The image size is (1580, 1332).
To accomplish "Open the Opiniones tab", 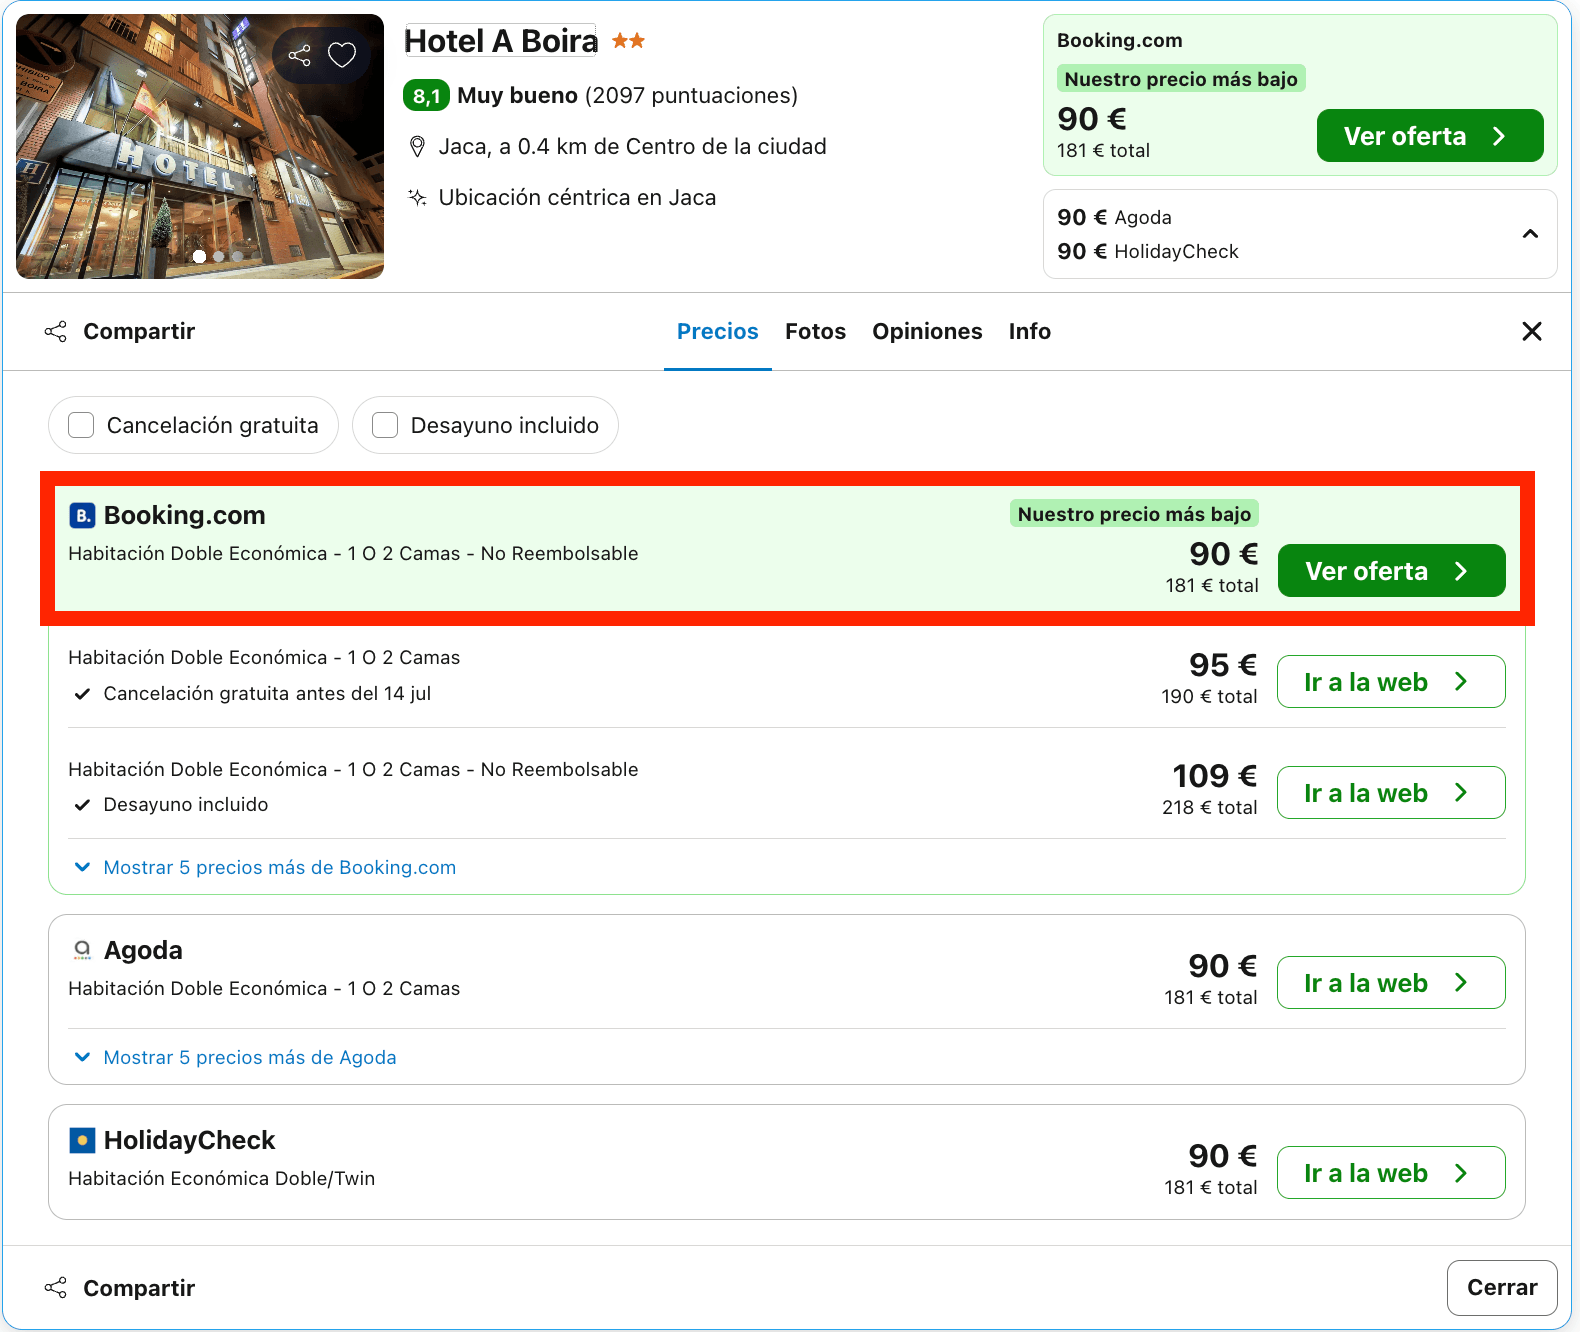I will pos(927,331).
